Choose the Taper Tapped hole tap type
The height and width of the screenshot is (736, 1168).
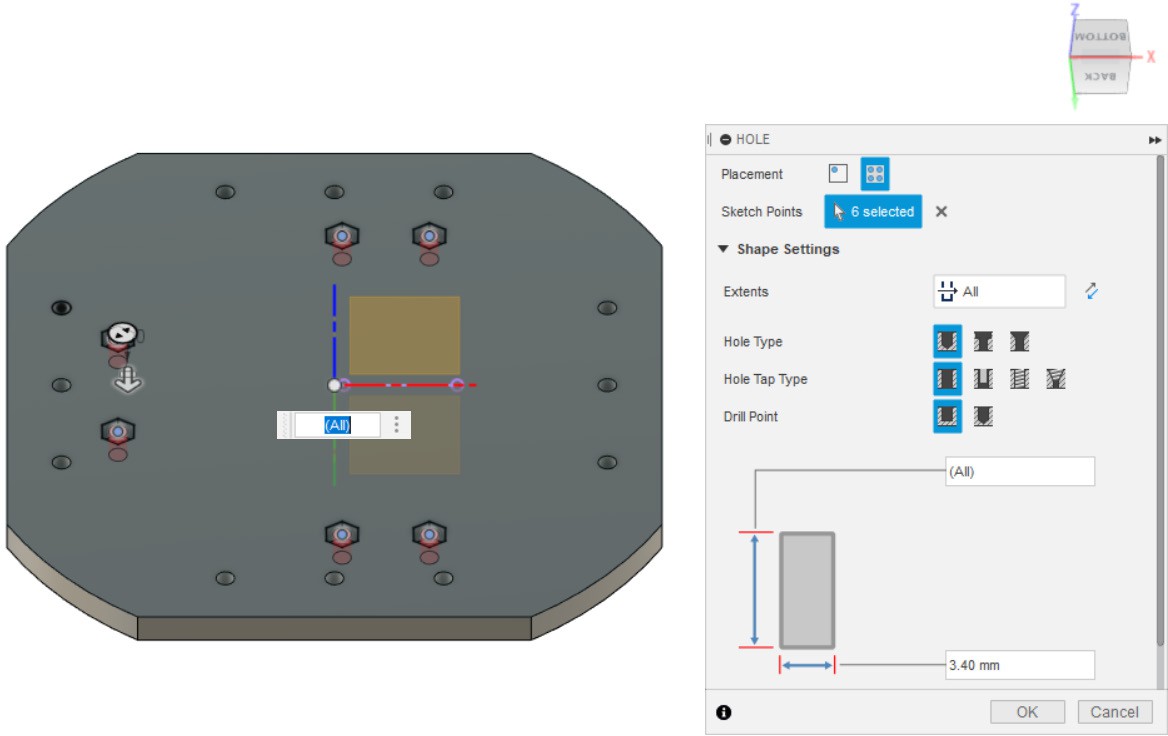[x=1056, y=379]
